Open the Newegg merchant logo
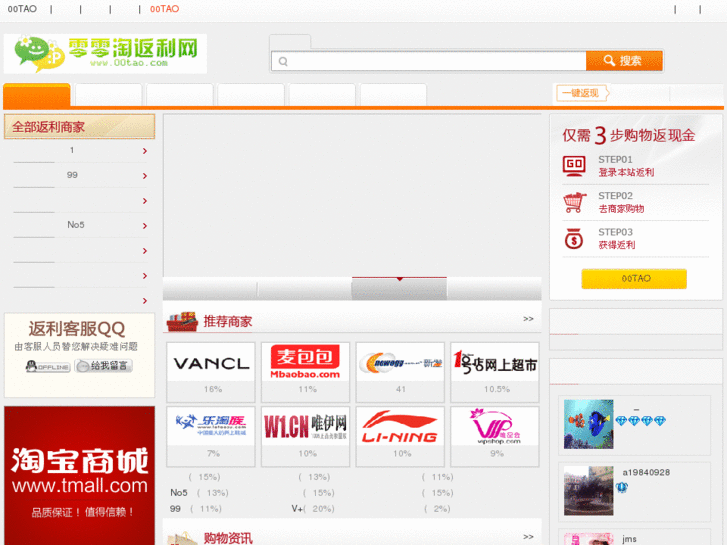 coord(400,363)
